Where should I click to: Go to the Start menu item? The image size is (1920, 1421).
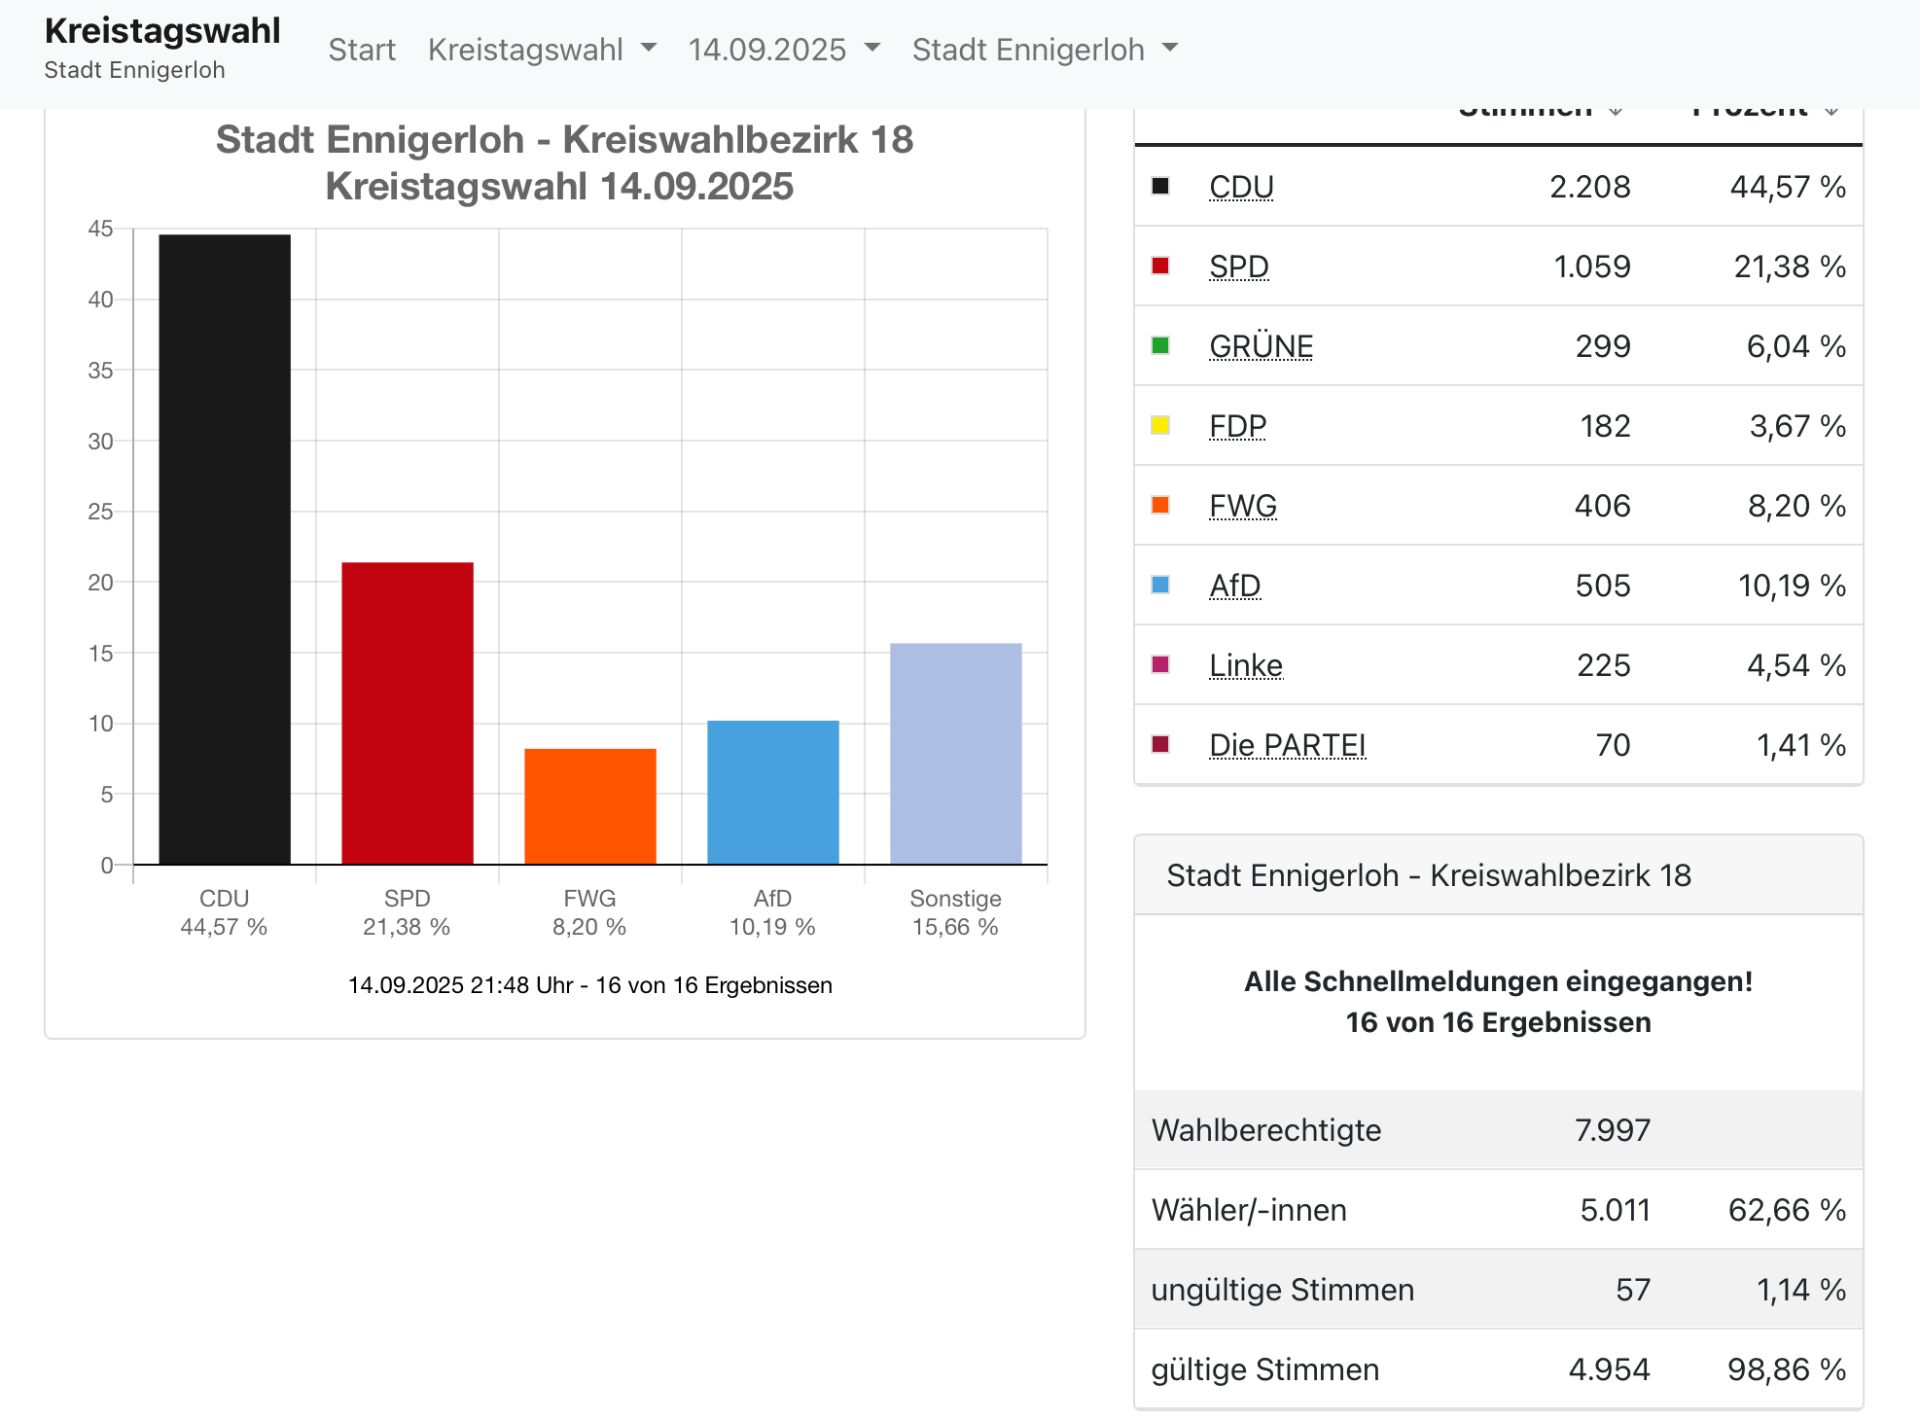click(361, 49)
